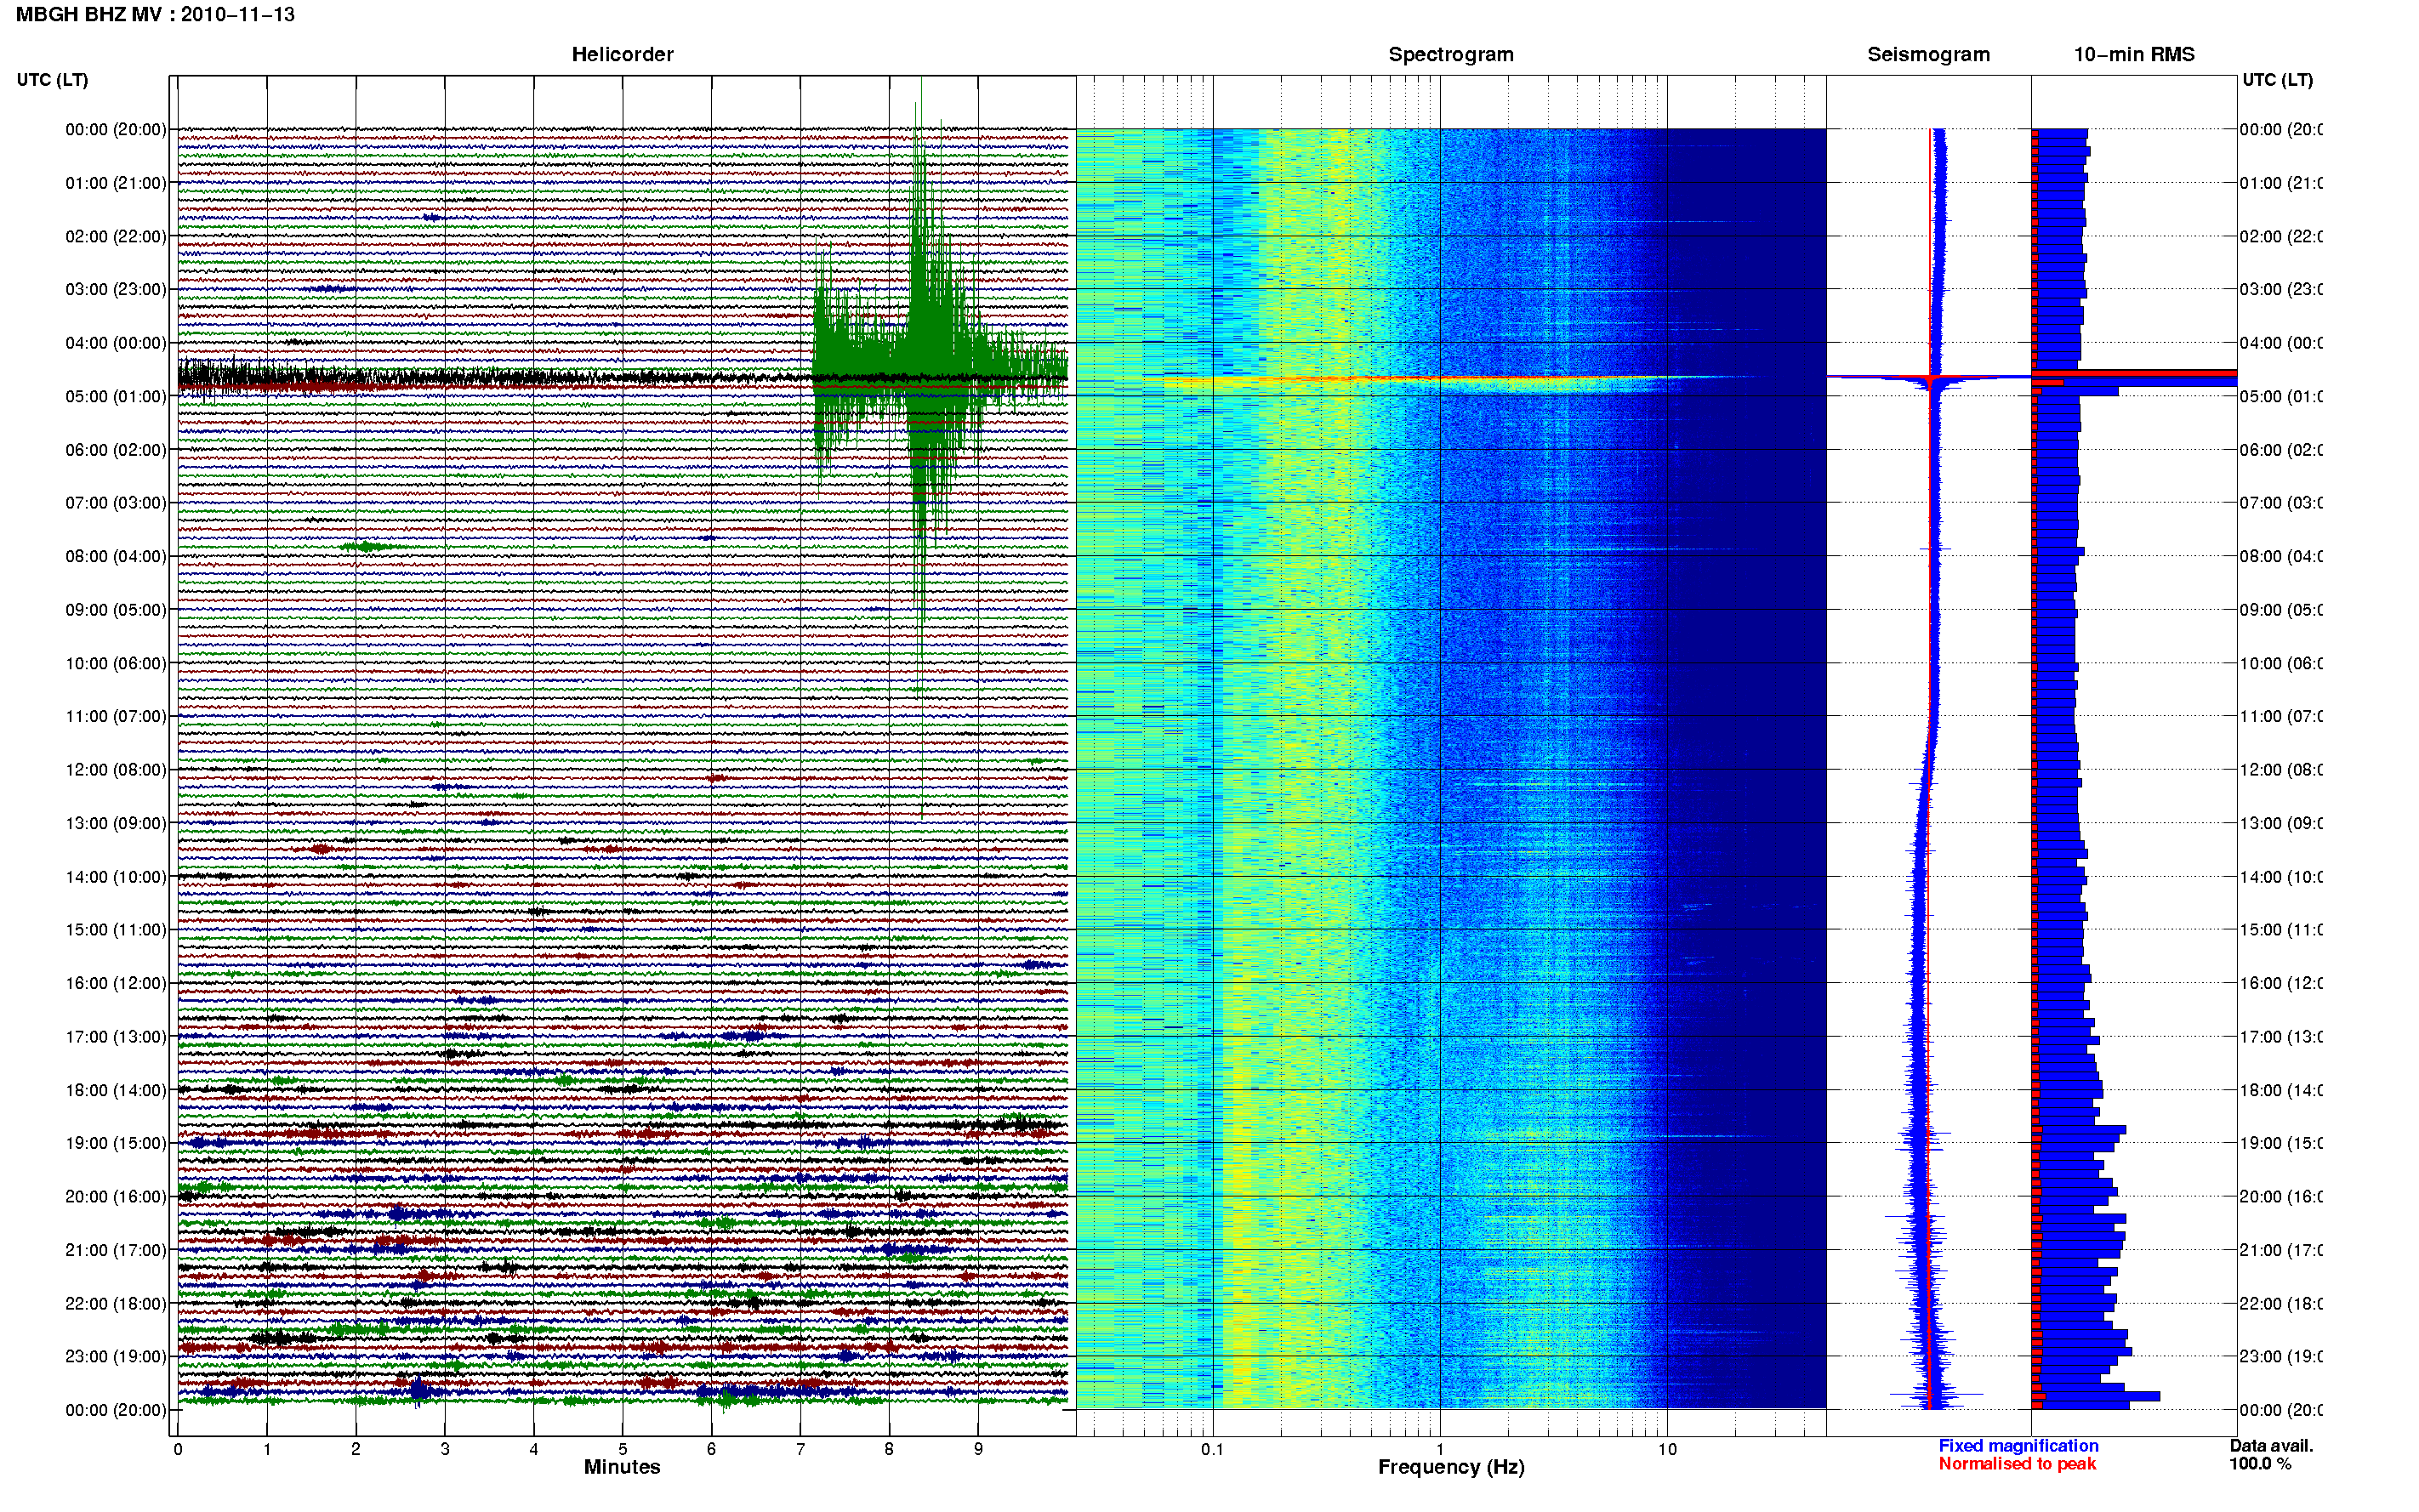This screenshot has width=2419, height=1512.
Task: Click the left time label '21:00 (17:00)'
Action: click(116, 1250)
